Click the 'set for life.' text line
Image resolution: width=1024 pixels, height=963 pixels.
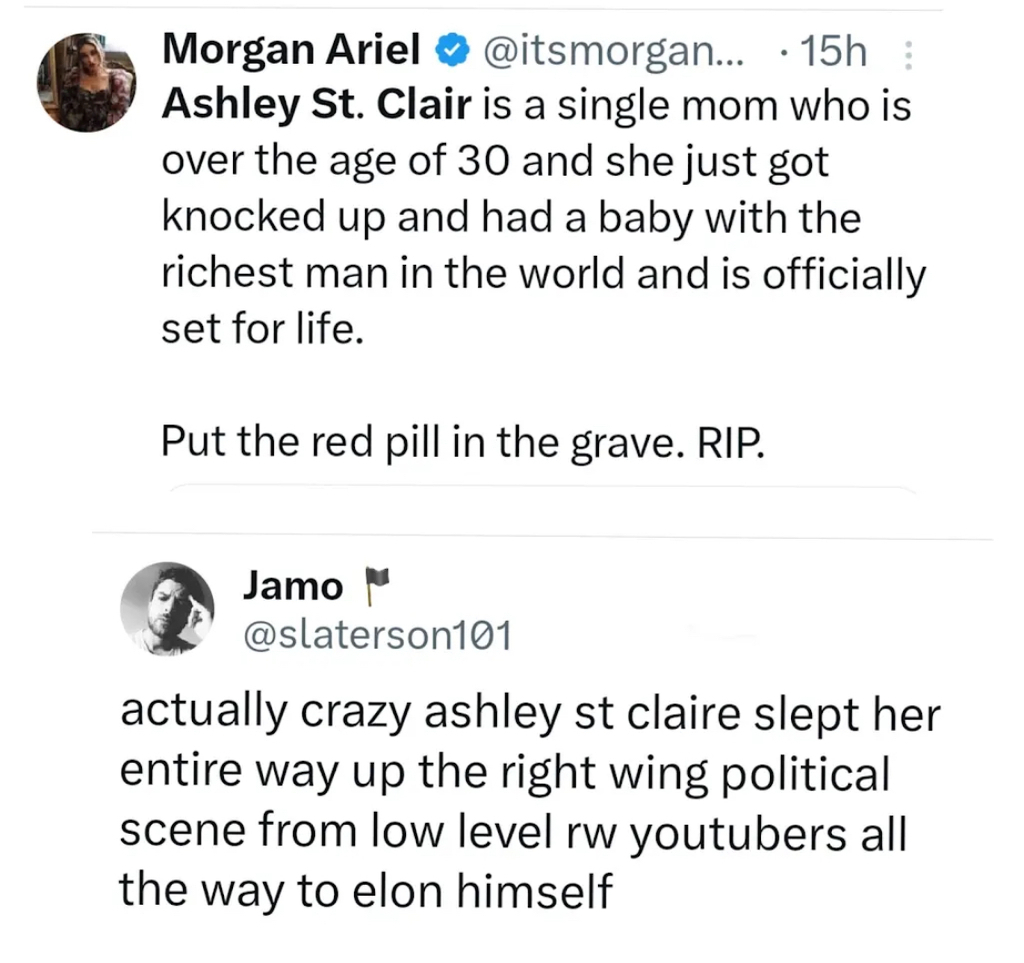point(259,331)
